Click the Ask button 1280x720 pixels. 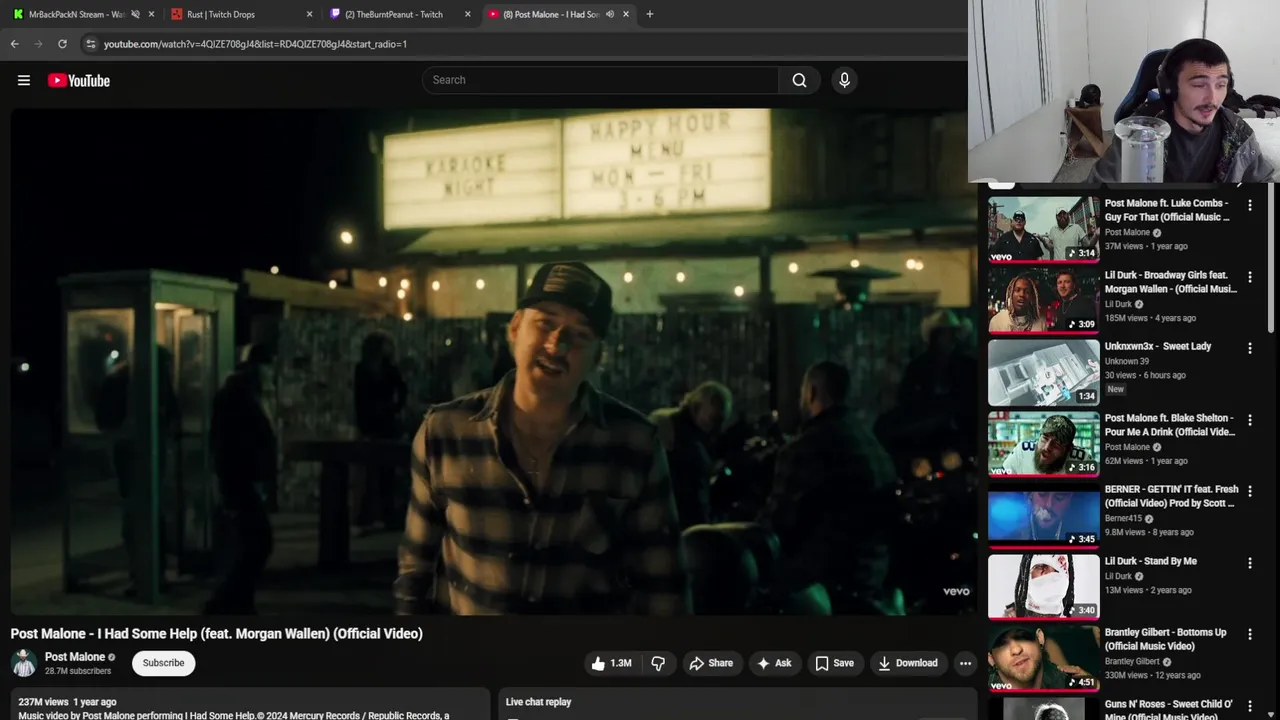coord(774,663)
